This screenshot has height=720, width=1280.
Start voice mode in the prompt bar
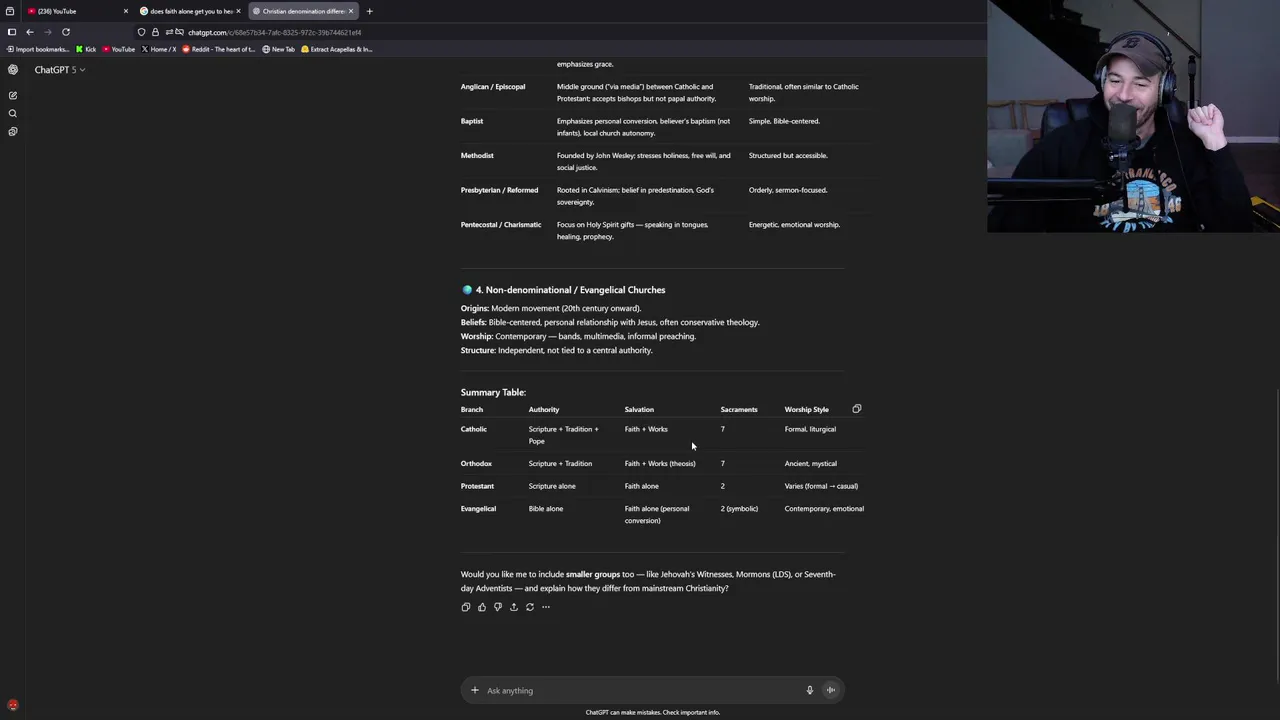pyautogui.click(x=831, y=690)
